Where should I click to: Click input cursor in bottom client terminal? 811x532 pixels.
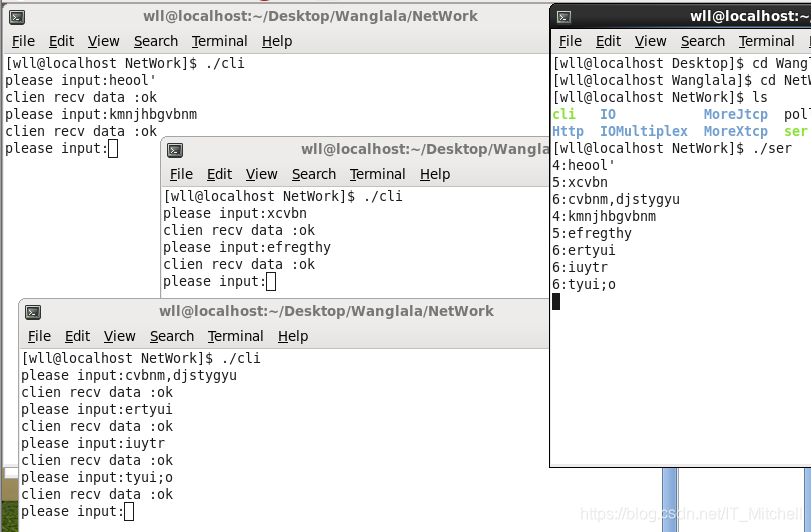(129, 512)
